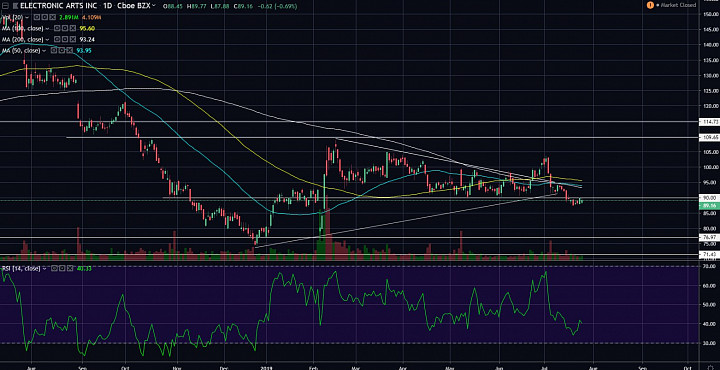Image resolution: width=720 pixels, height=370 pixels.
Task: Open format settings for the RSI (14, close) indicator
Action: 62,268
